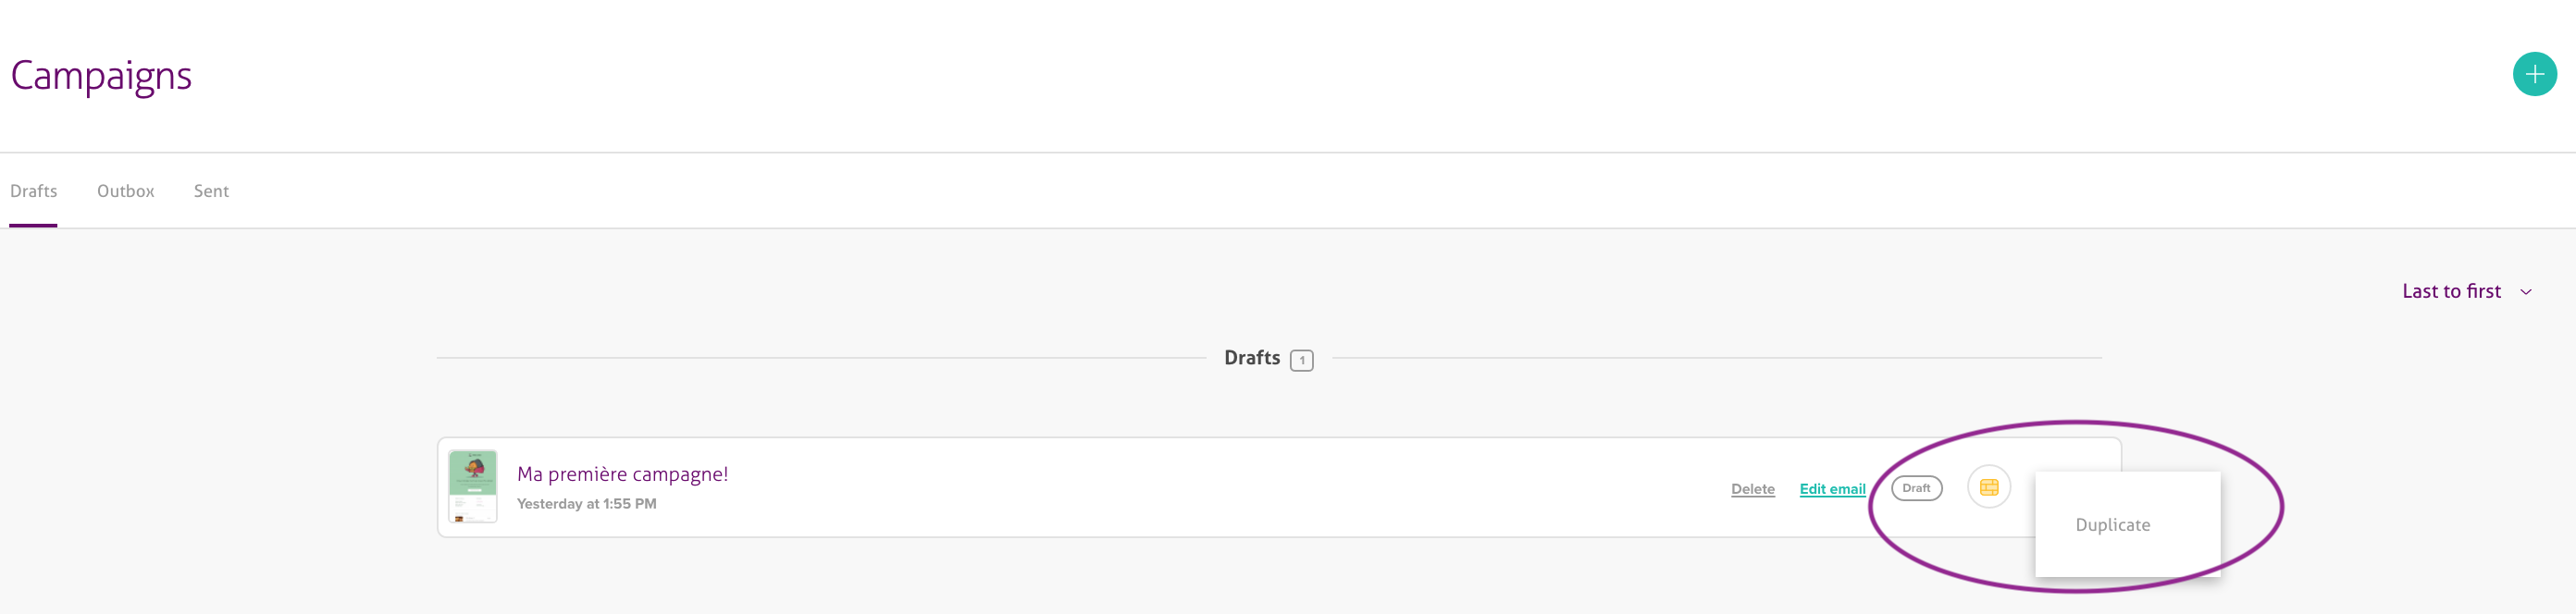Click the chevron arrow beside Last to first

[2525, 292]
